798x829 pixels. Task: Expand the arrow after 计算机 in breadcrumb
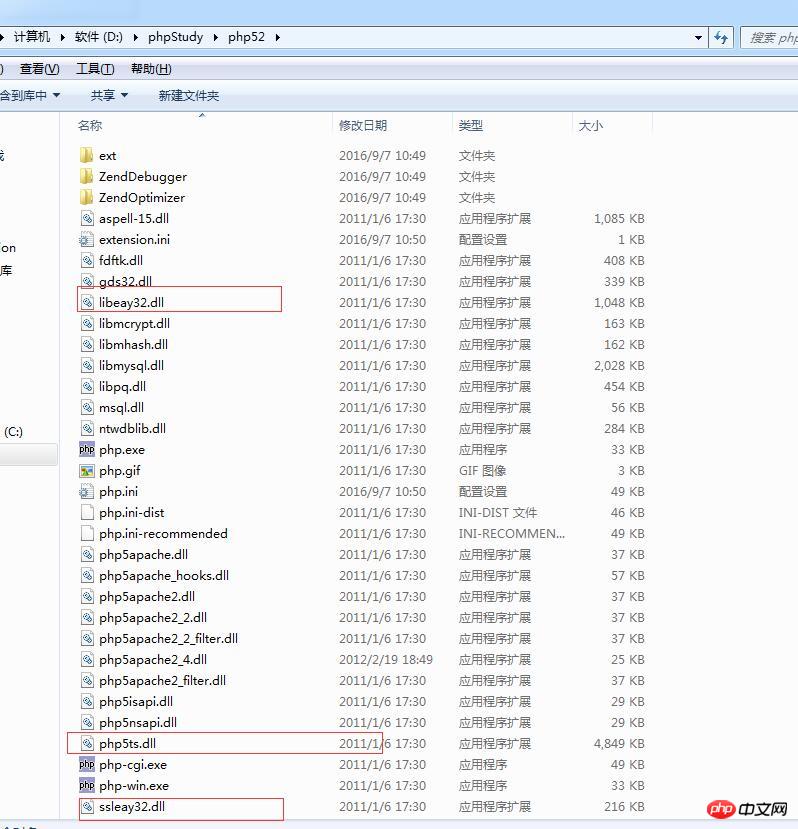(x=63, y=37)
